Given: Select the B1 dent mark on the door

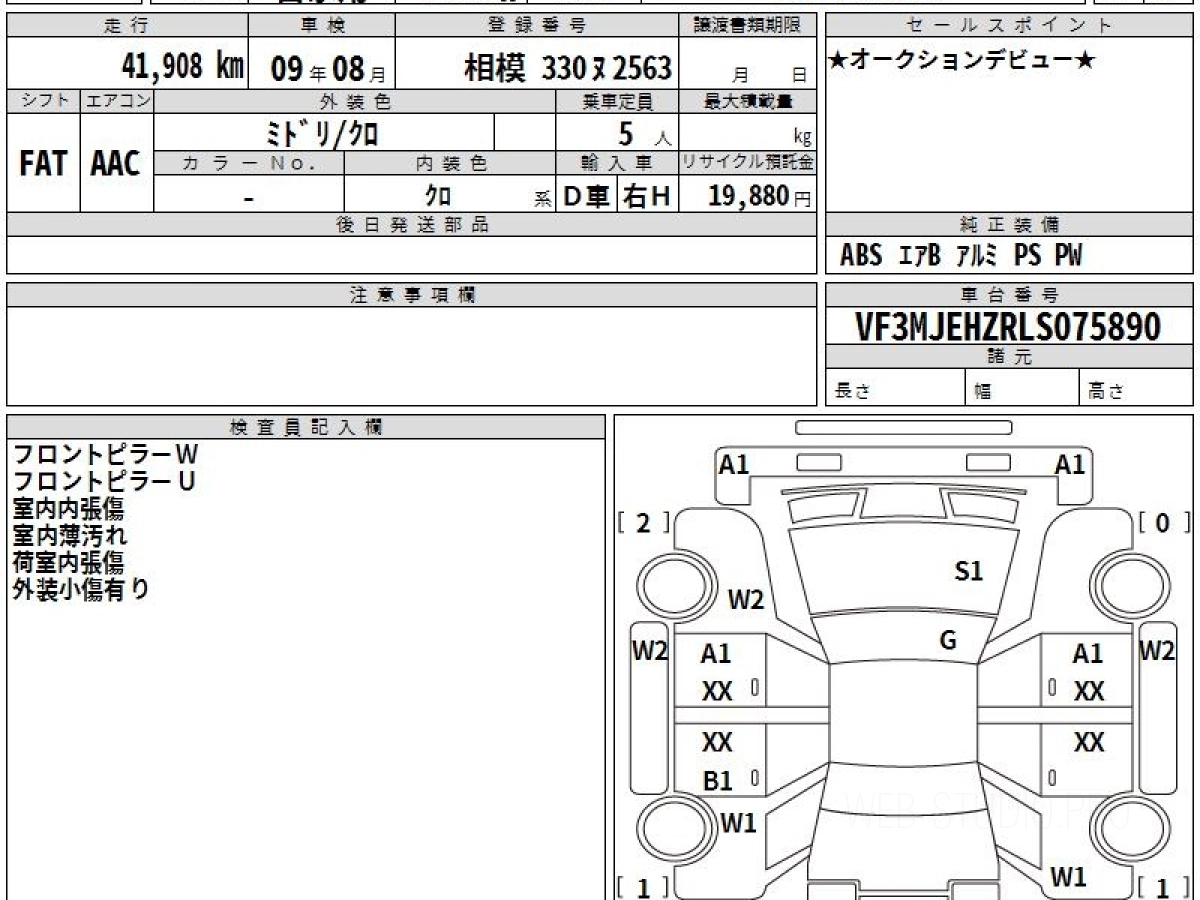Looking at the screenshot, I should point(717,781).
